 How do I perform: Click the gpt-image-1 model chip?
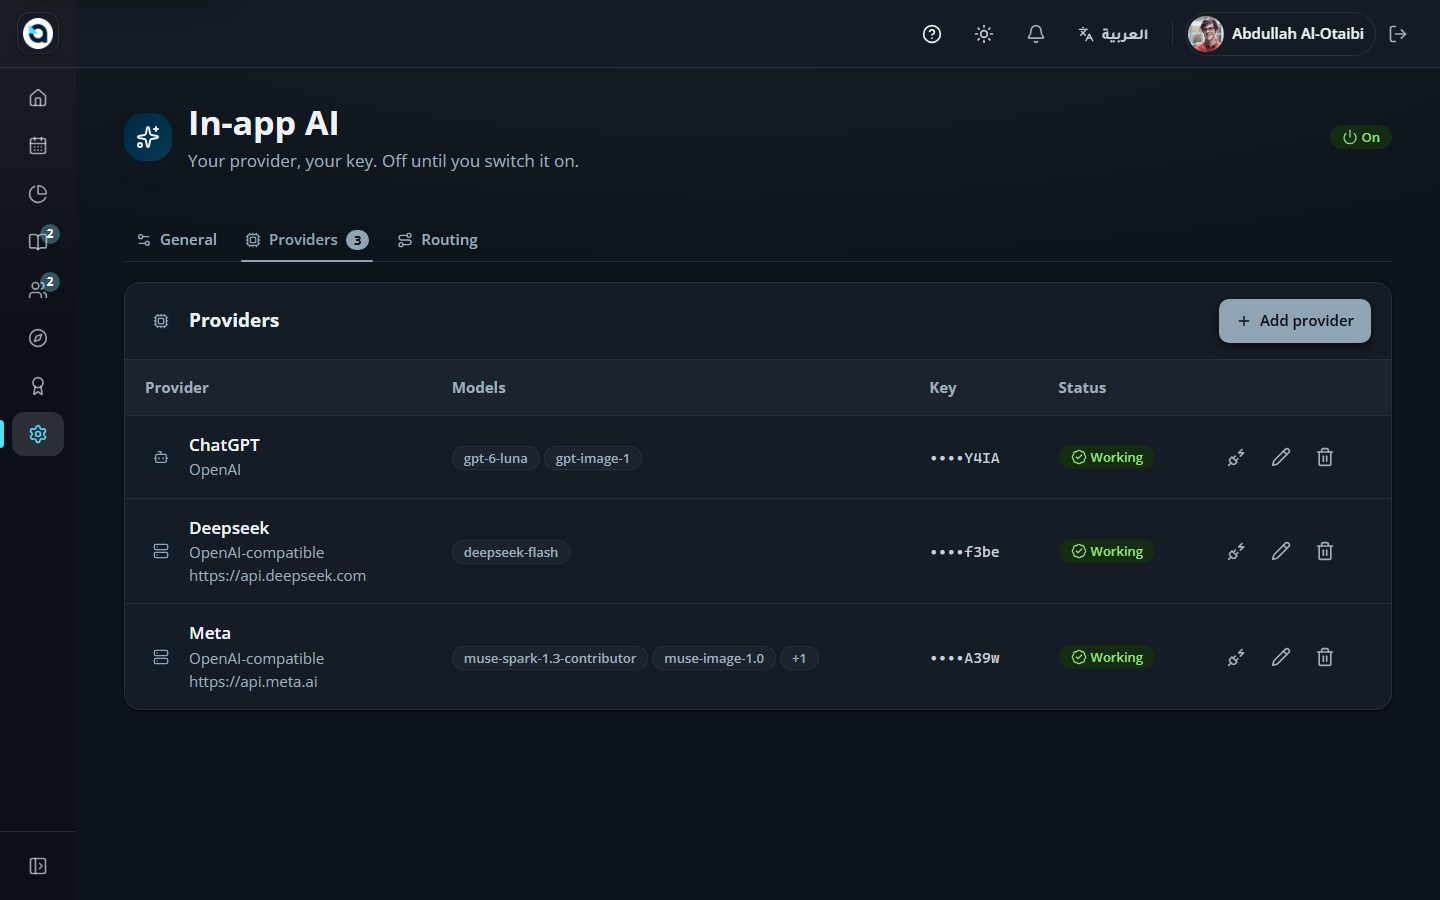click(593, 458)
